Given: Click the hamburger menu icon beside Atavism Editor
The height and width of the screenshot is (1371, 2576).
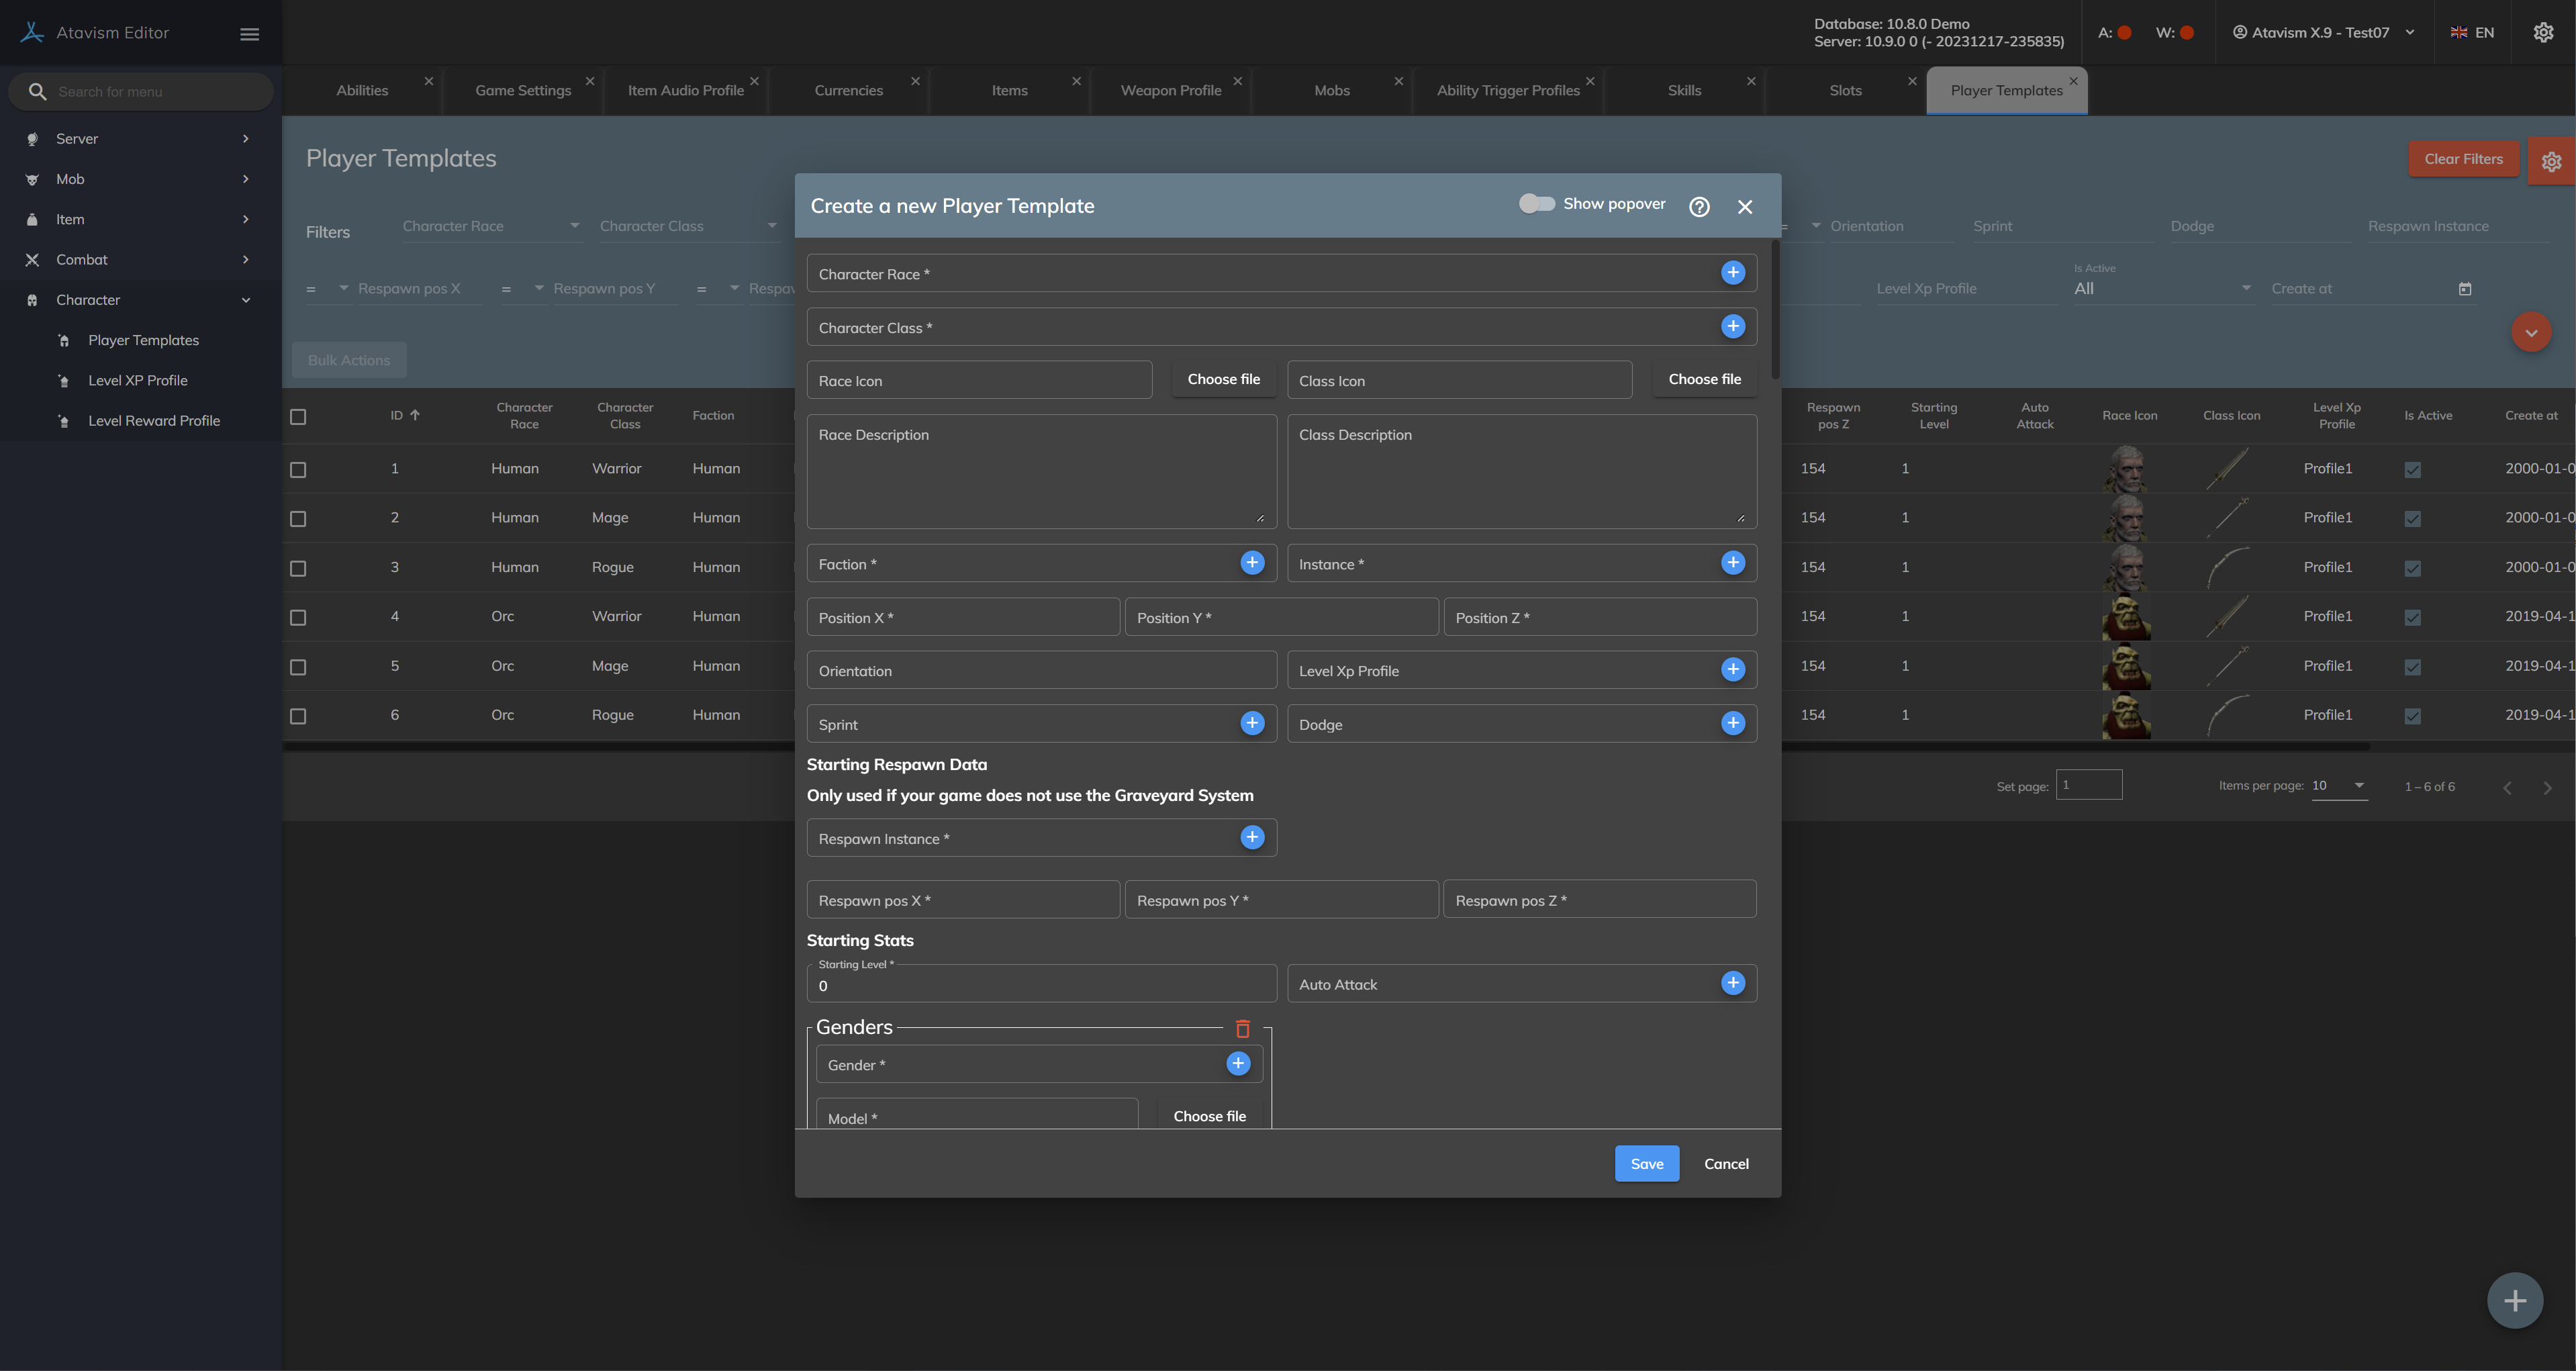Looking at the screenshot, I should pyautogui.click(x=250, y=34).
